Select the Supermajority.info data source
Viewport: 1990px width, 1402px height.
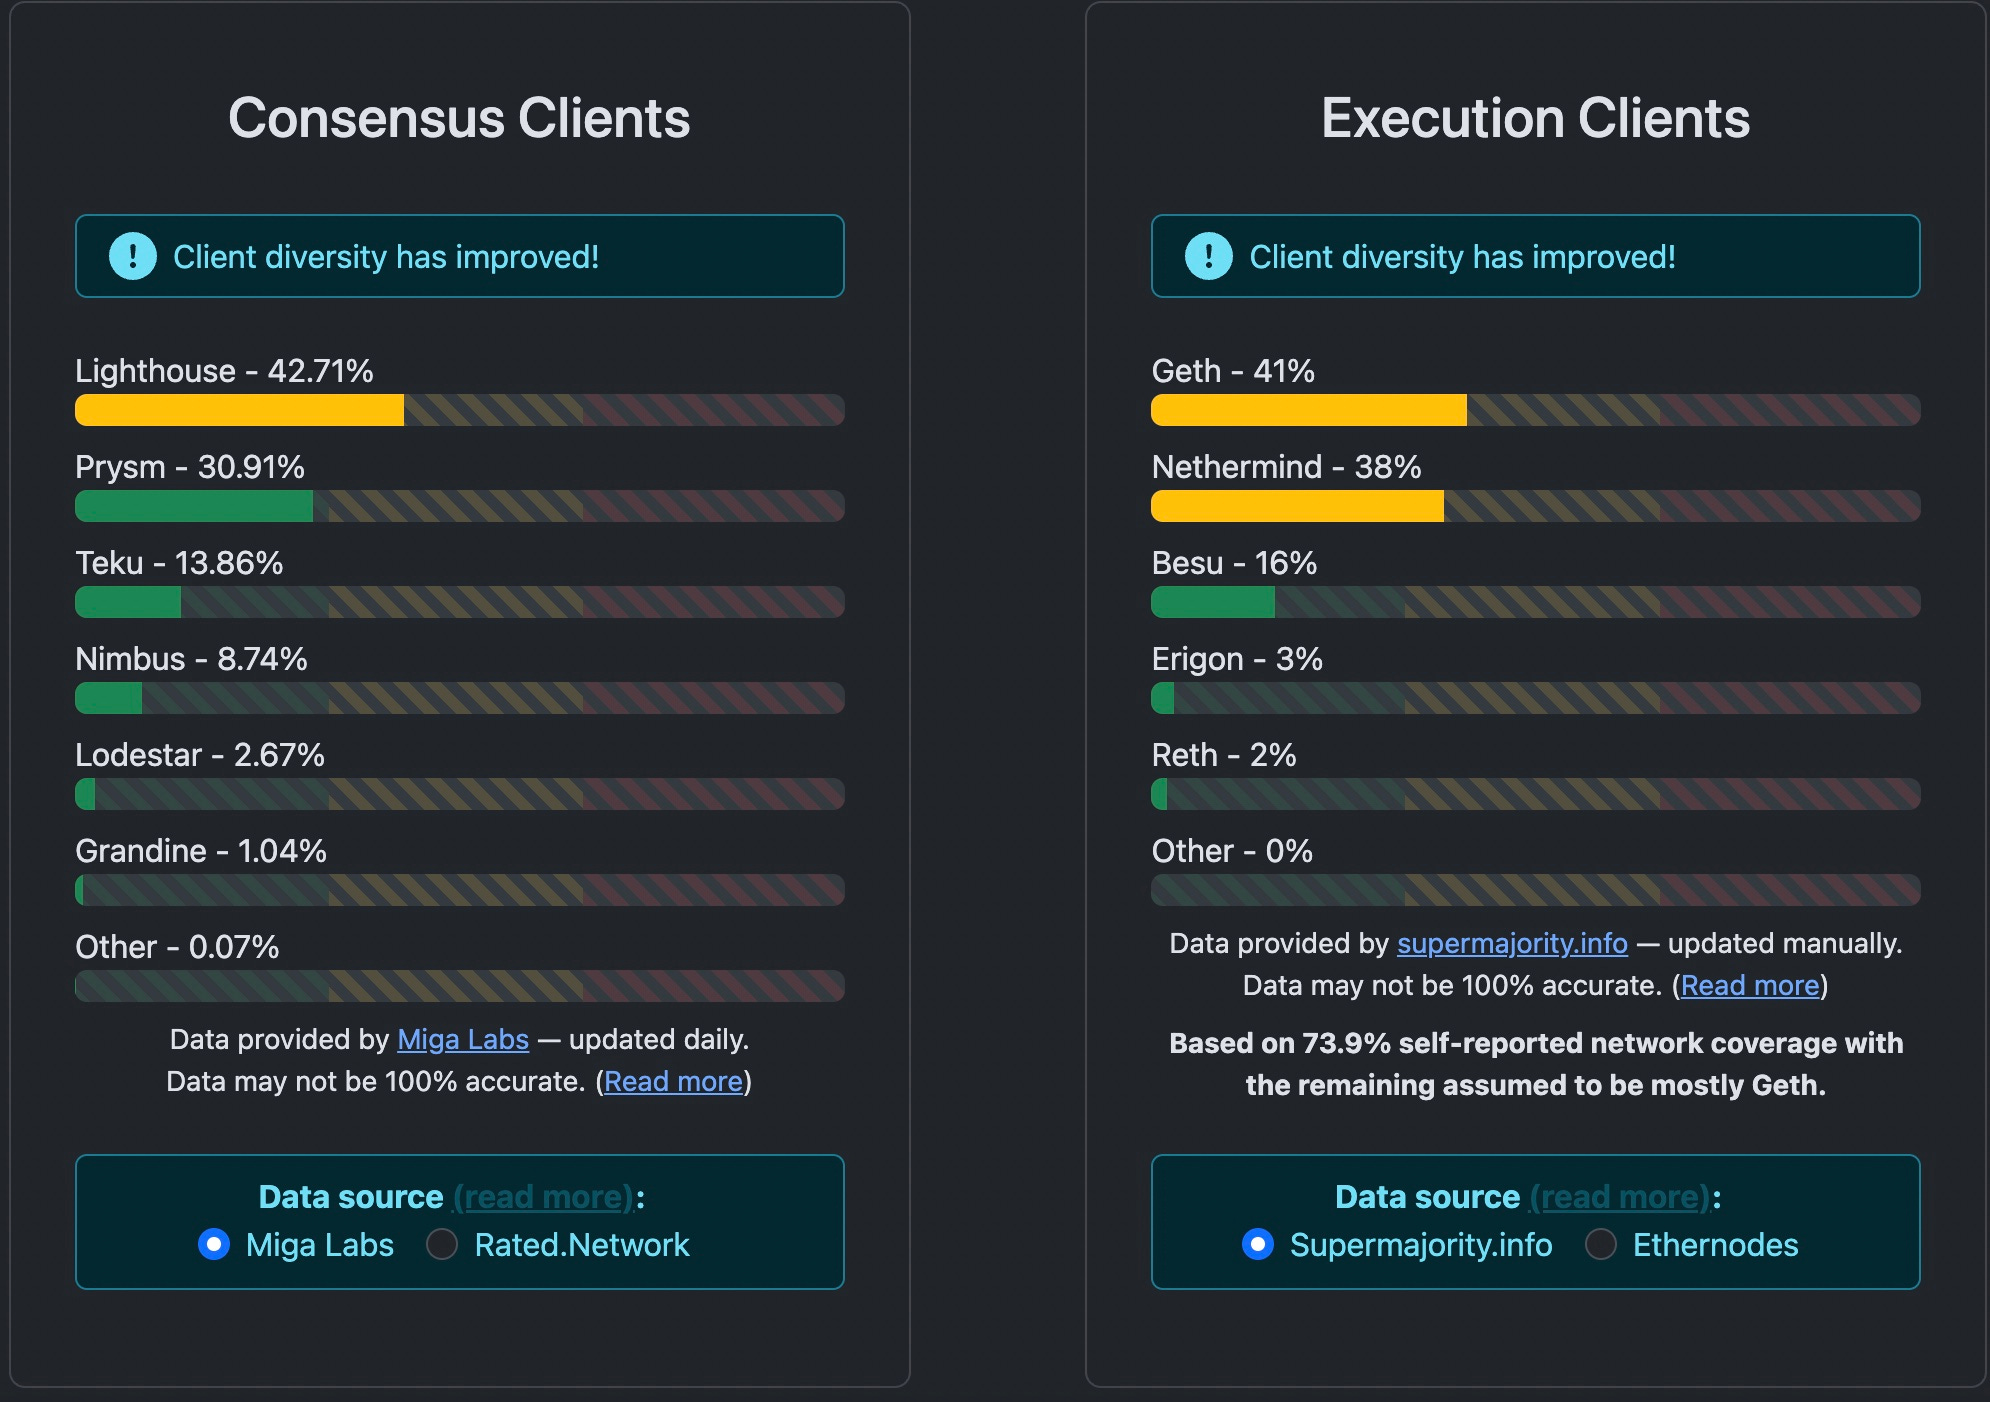[1257, 1244]
